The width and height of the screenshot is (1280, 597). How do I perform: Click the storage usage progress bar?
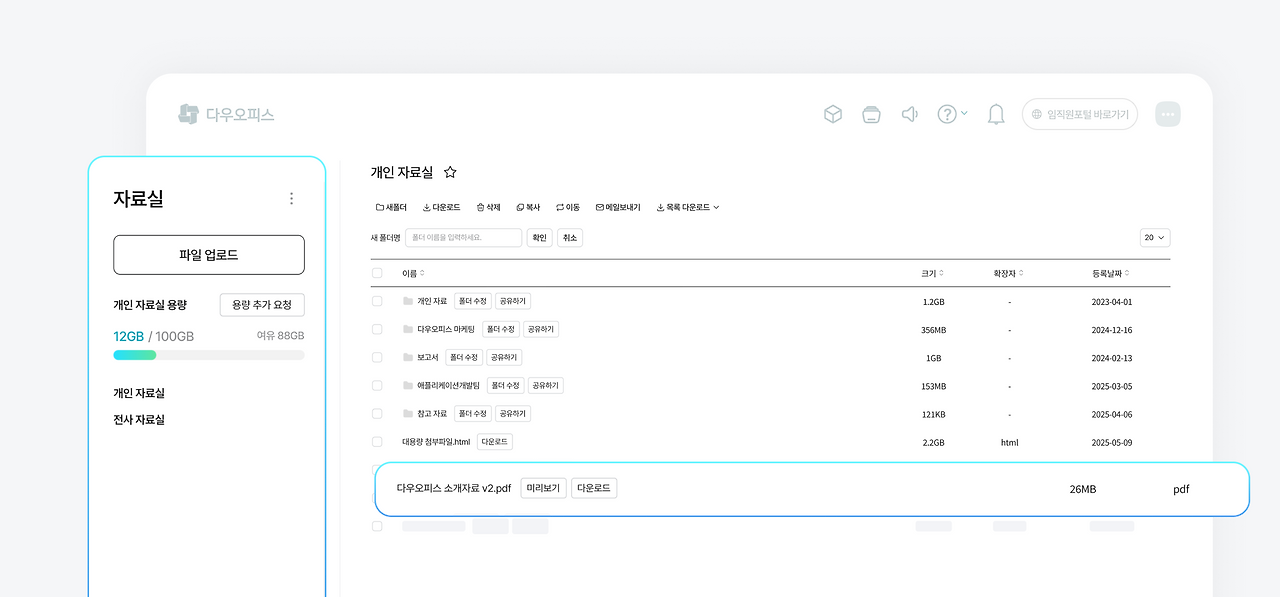209,355
